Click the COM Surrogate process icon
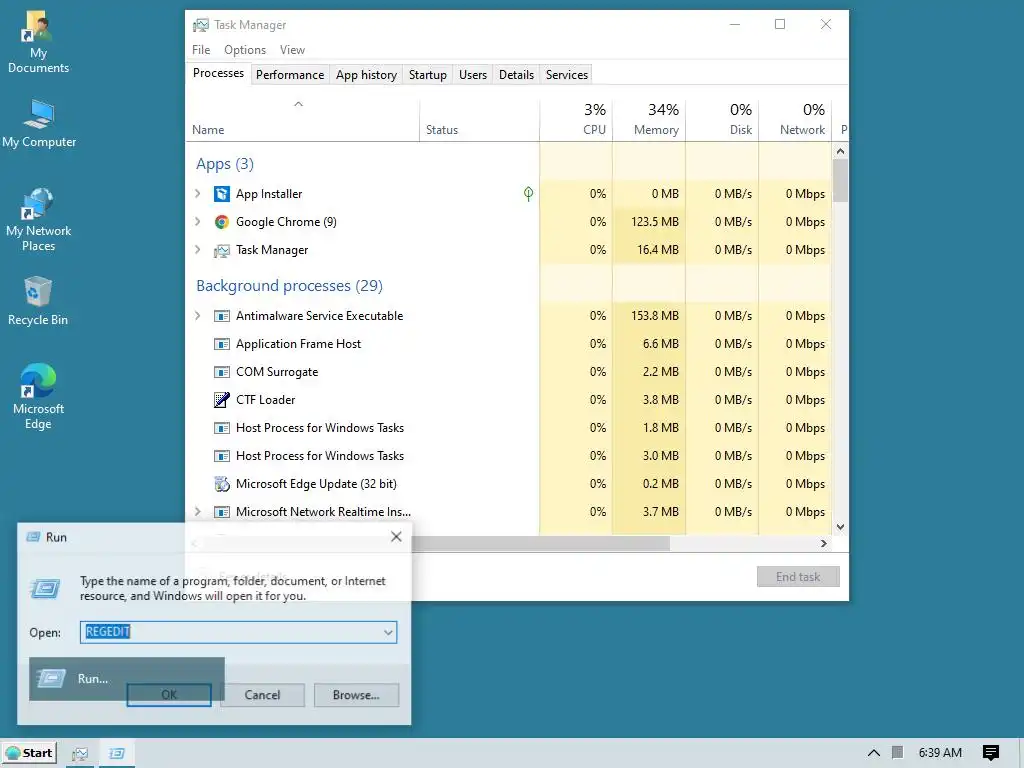Image resolution: width=1024 pixels, height=768 pixels. click(222, 372)
